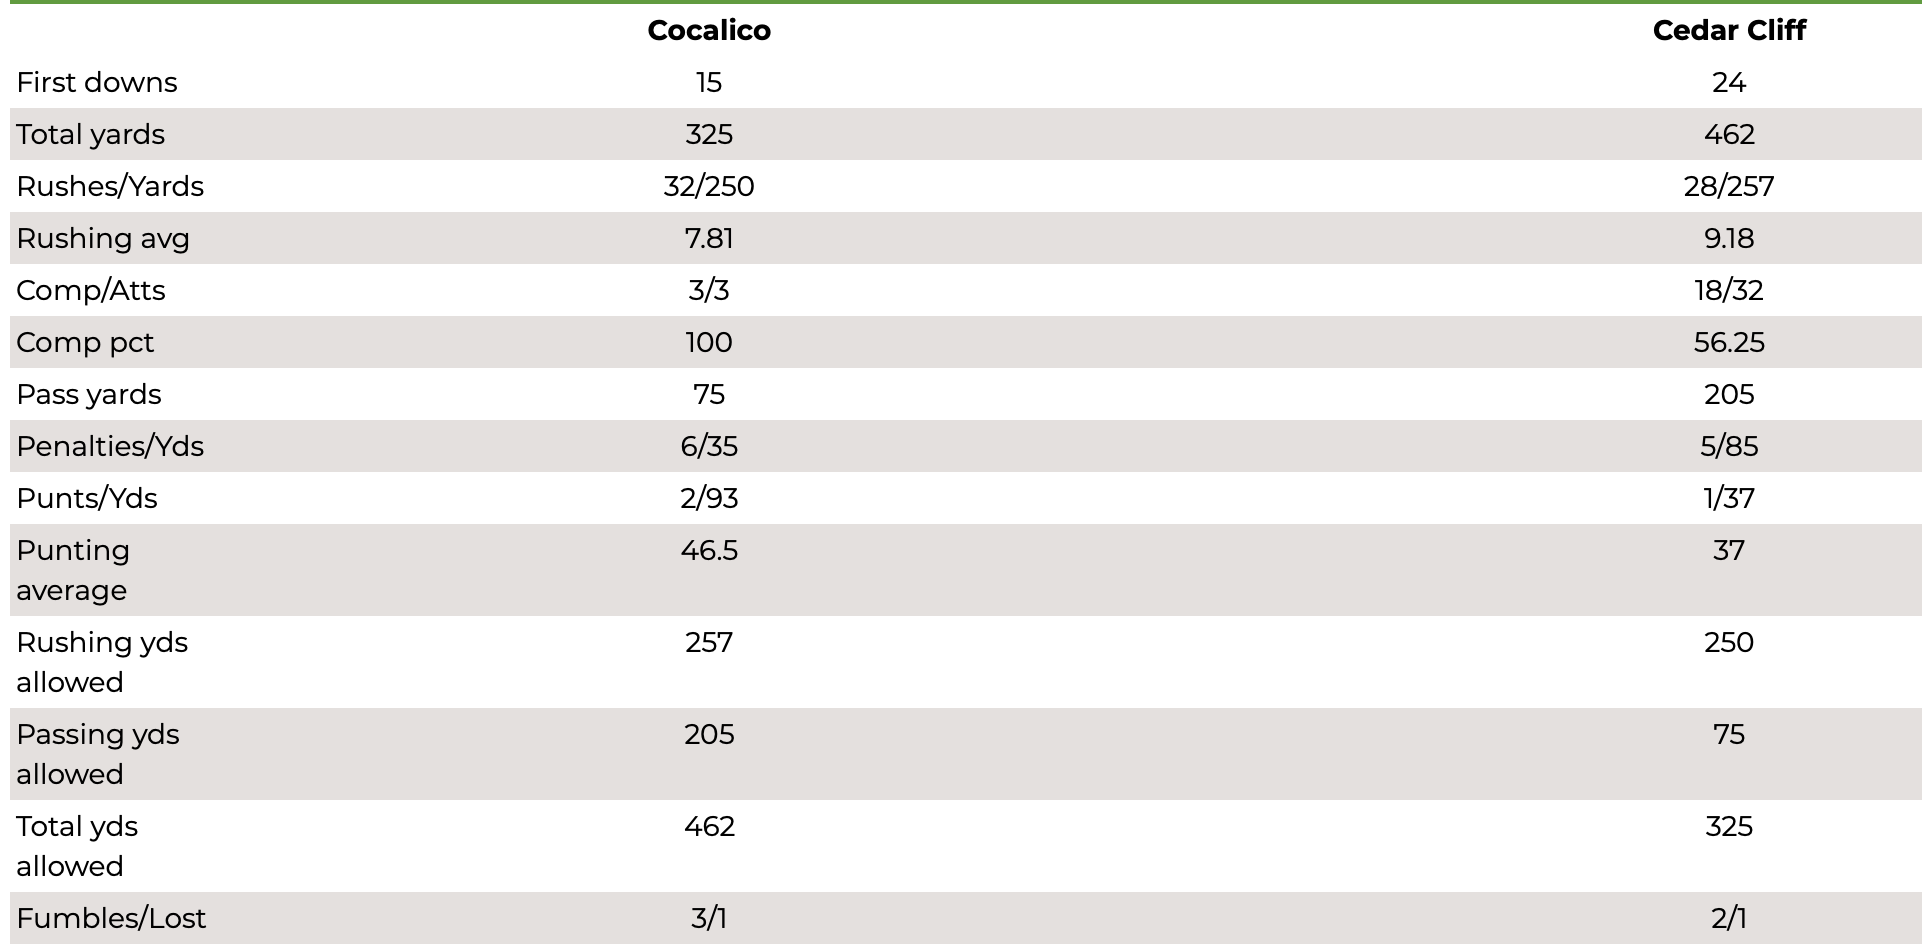Click the Punts/Yds row label
1922x944 pixels.
pyautogui.click(x=87, y=498)
